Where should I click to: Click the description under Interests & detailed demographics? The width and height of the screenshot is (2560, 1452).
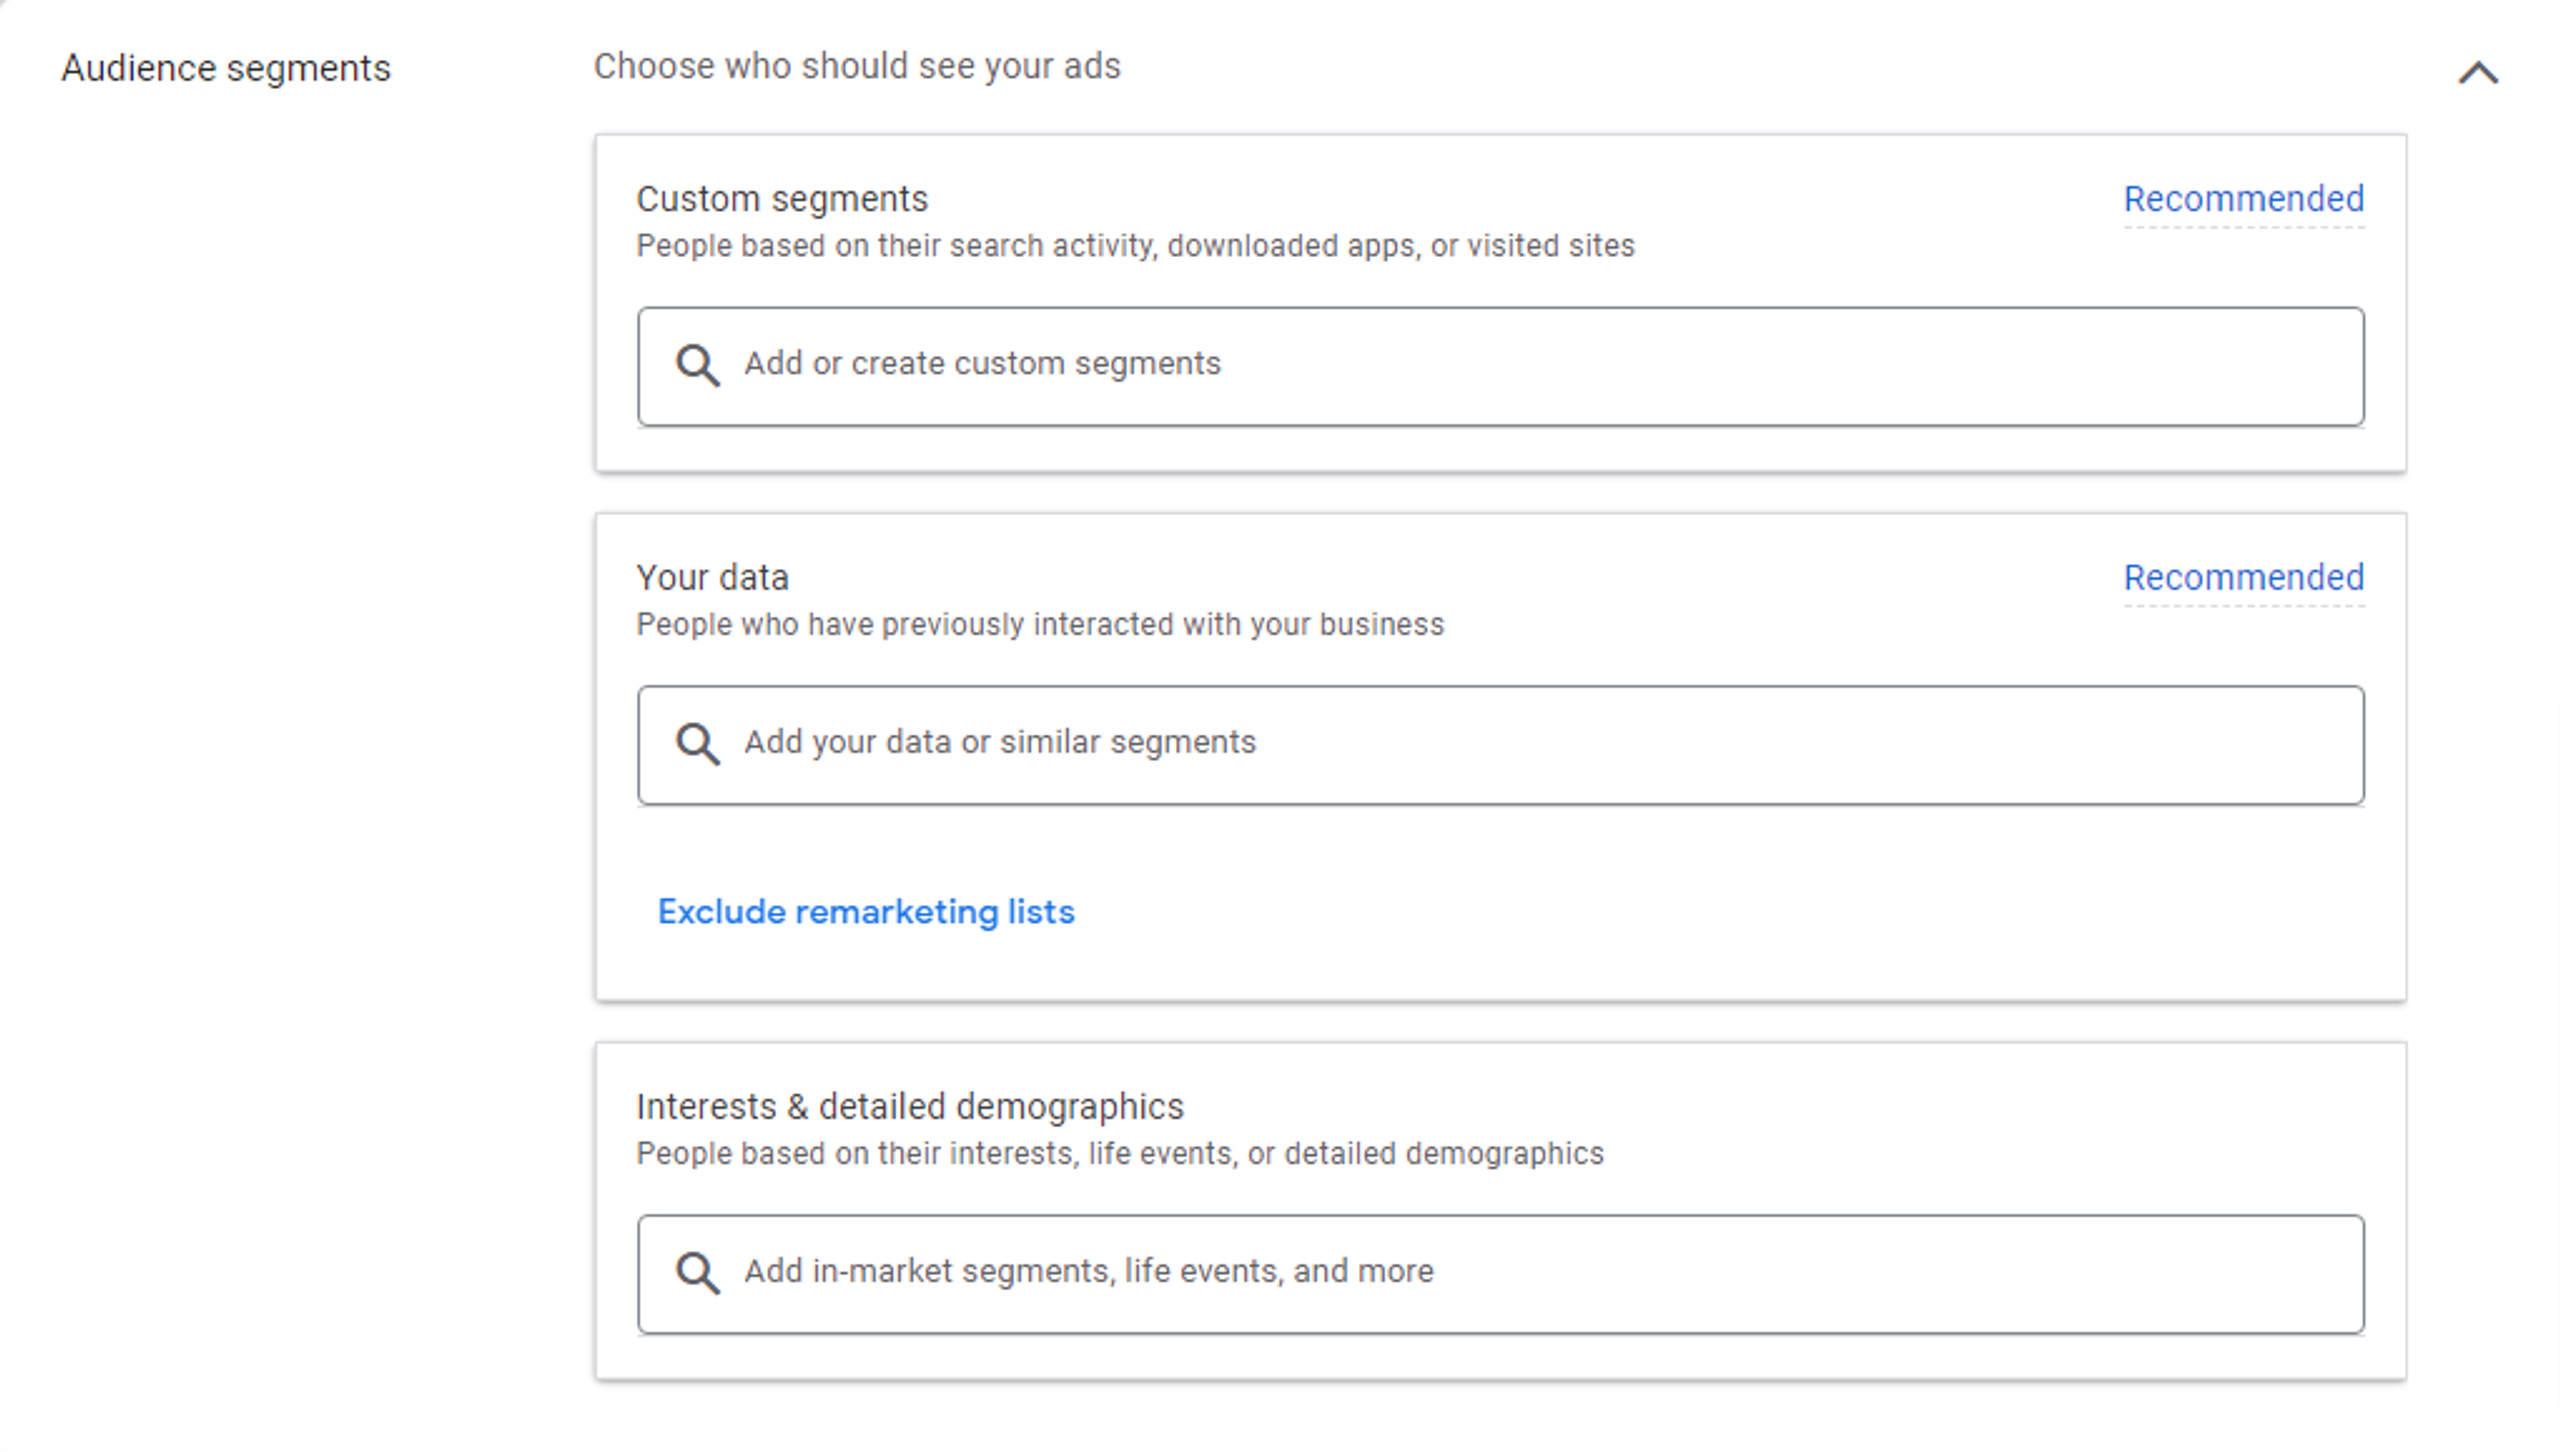click(1120, 1154)
